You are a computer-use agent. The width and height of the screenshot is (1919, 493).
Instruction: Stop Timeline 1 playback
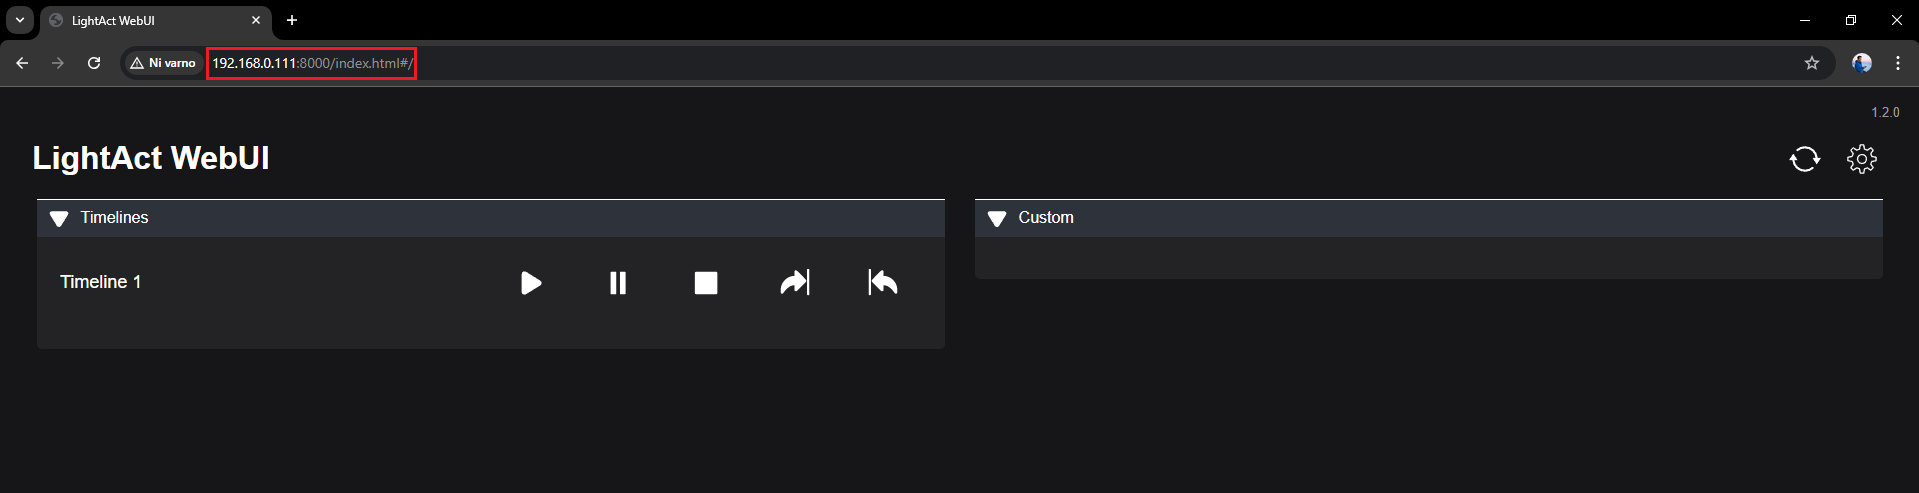coord(706,283)
